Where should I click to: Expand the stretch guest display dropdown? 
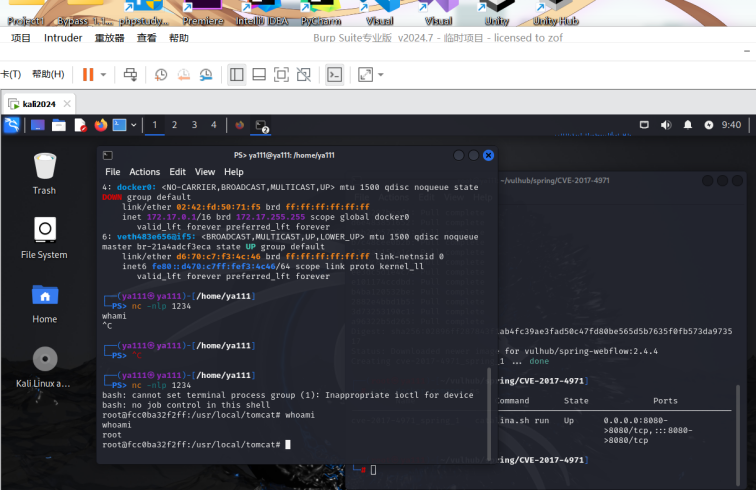pos(381,74)
